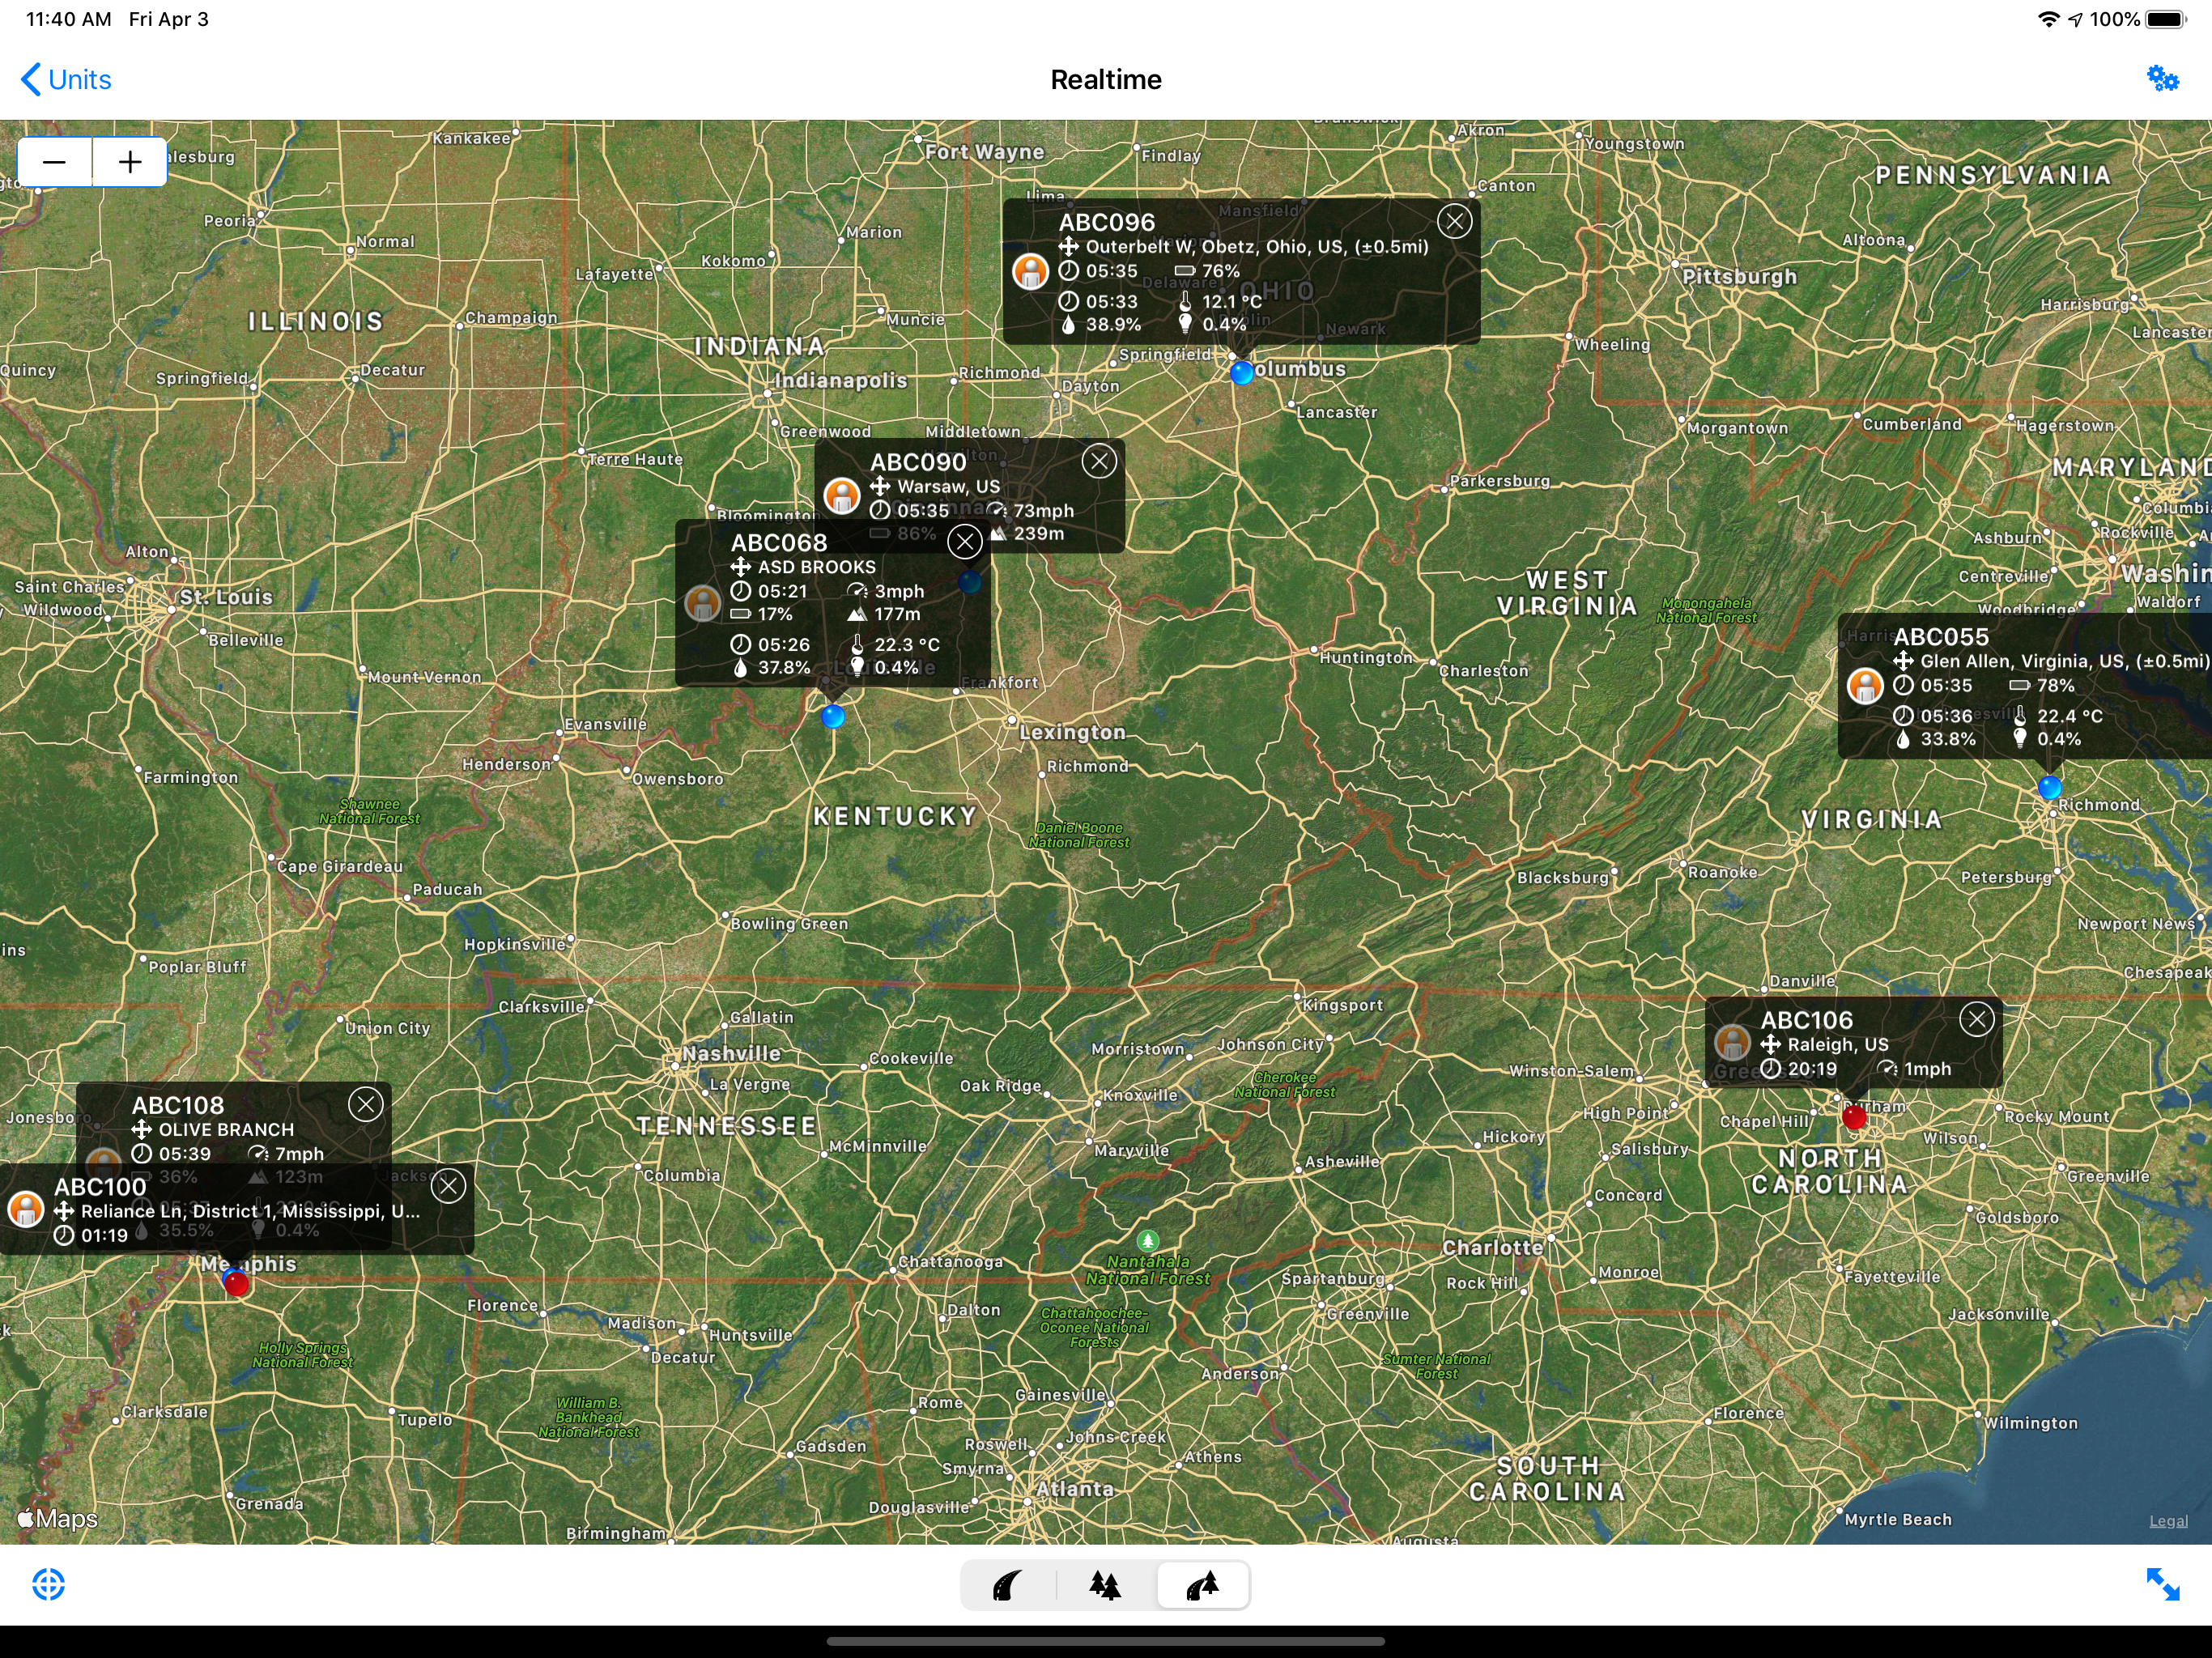Open the ABC106 unit title
Screen dimensions: 2212x1658
click(x=1807, y=1020)
